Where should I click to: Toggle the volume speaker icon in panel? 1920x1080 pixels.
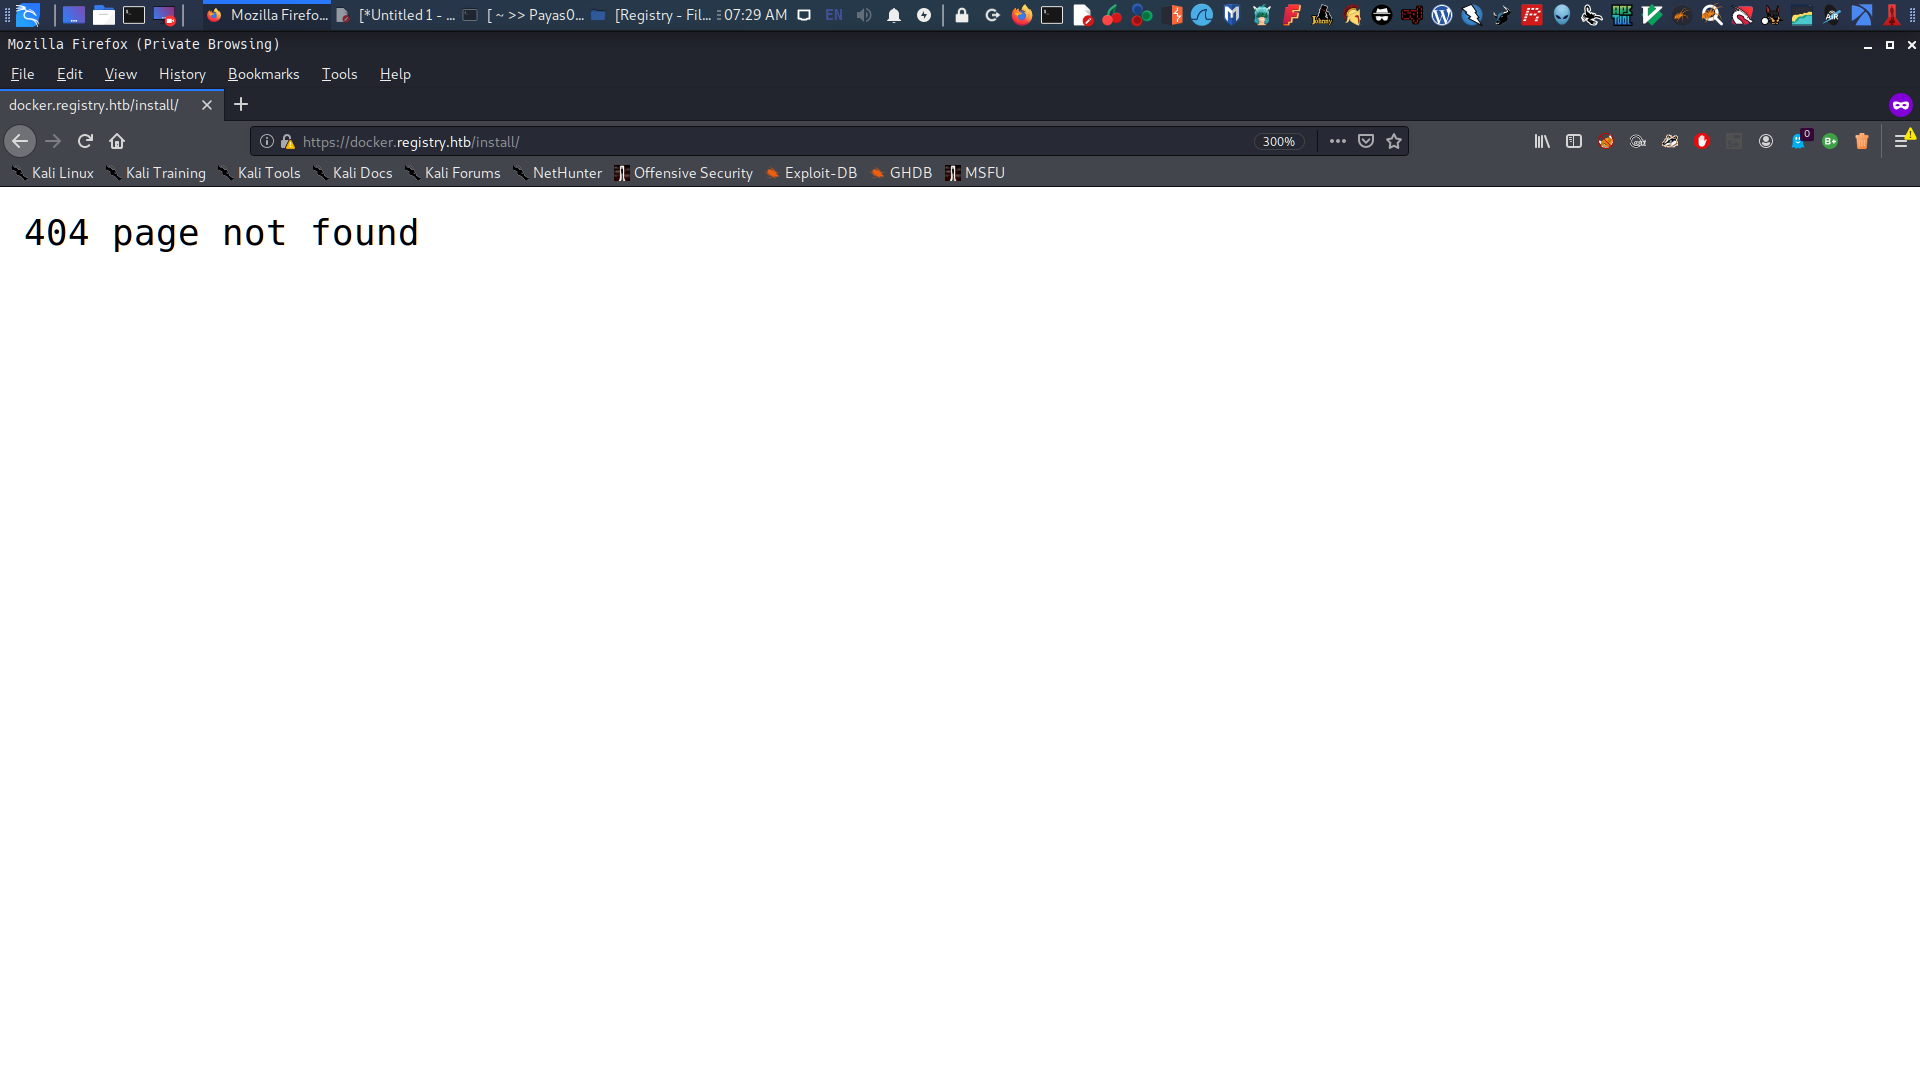coord(864,15)
